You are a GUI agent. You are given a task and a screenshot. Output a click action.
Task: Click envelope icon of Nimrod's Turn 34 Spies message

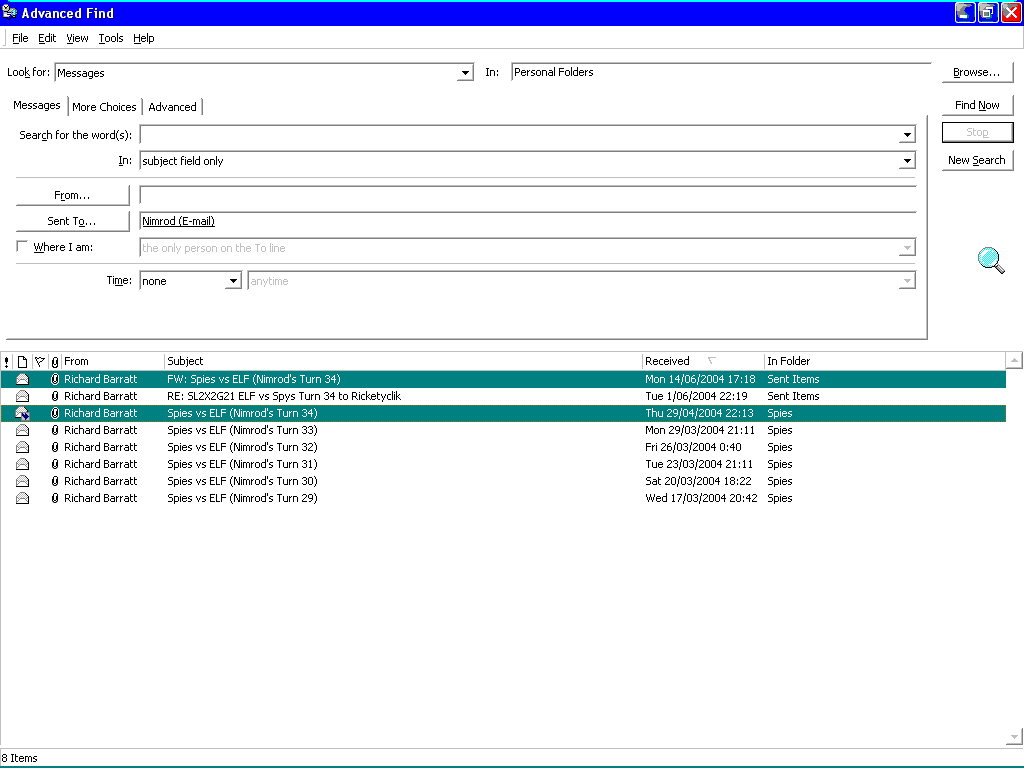(22, 414)
